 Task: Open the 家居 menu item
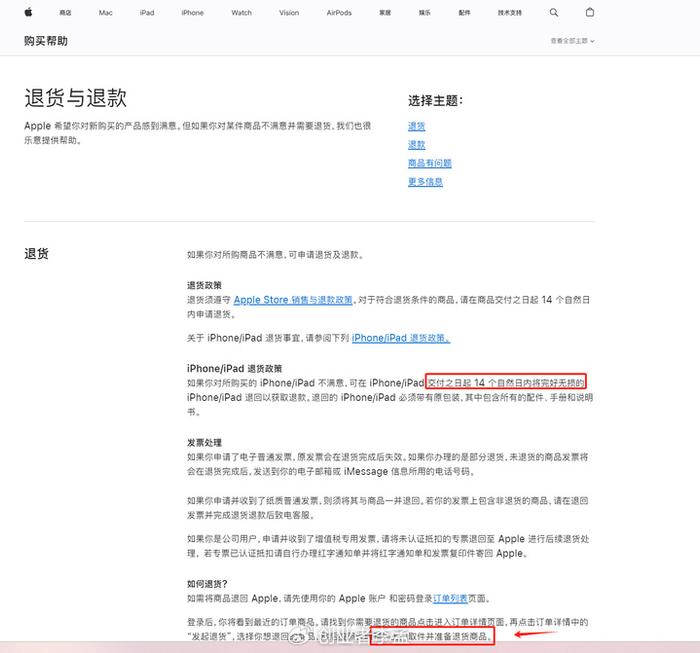click(385, 13)
